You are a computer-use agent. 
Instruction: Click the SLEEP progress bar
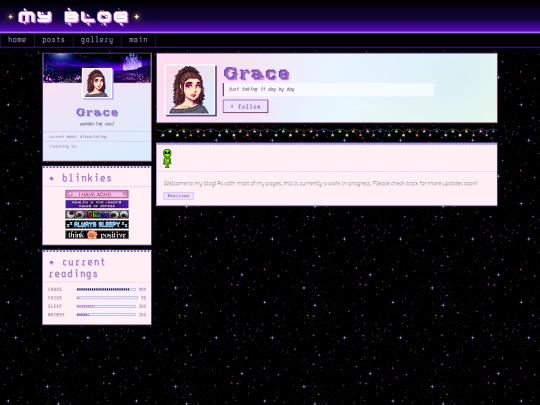[106, 306]
